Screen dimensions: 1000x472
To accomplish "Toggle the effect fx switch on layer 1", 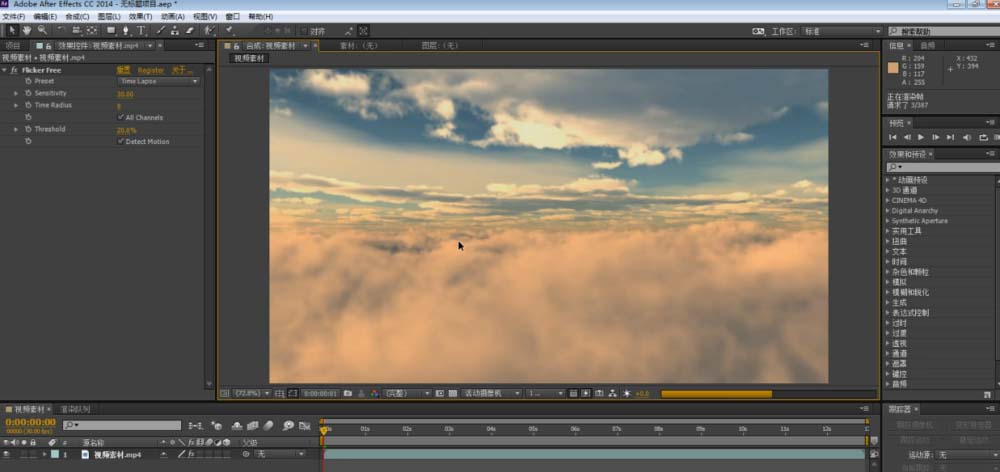I will click(189, 455).
